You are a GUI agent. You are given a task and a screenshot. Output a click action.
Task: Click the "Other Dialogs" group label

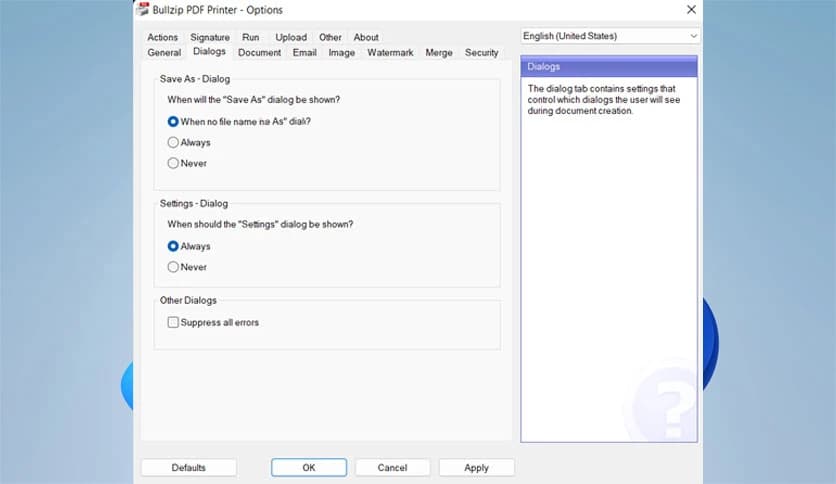[188, 301]
